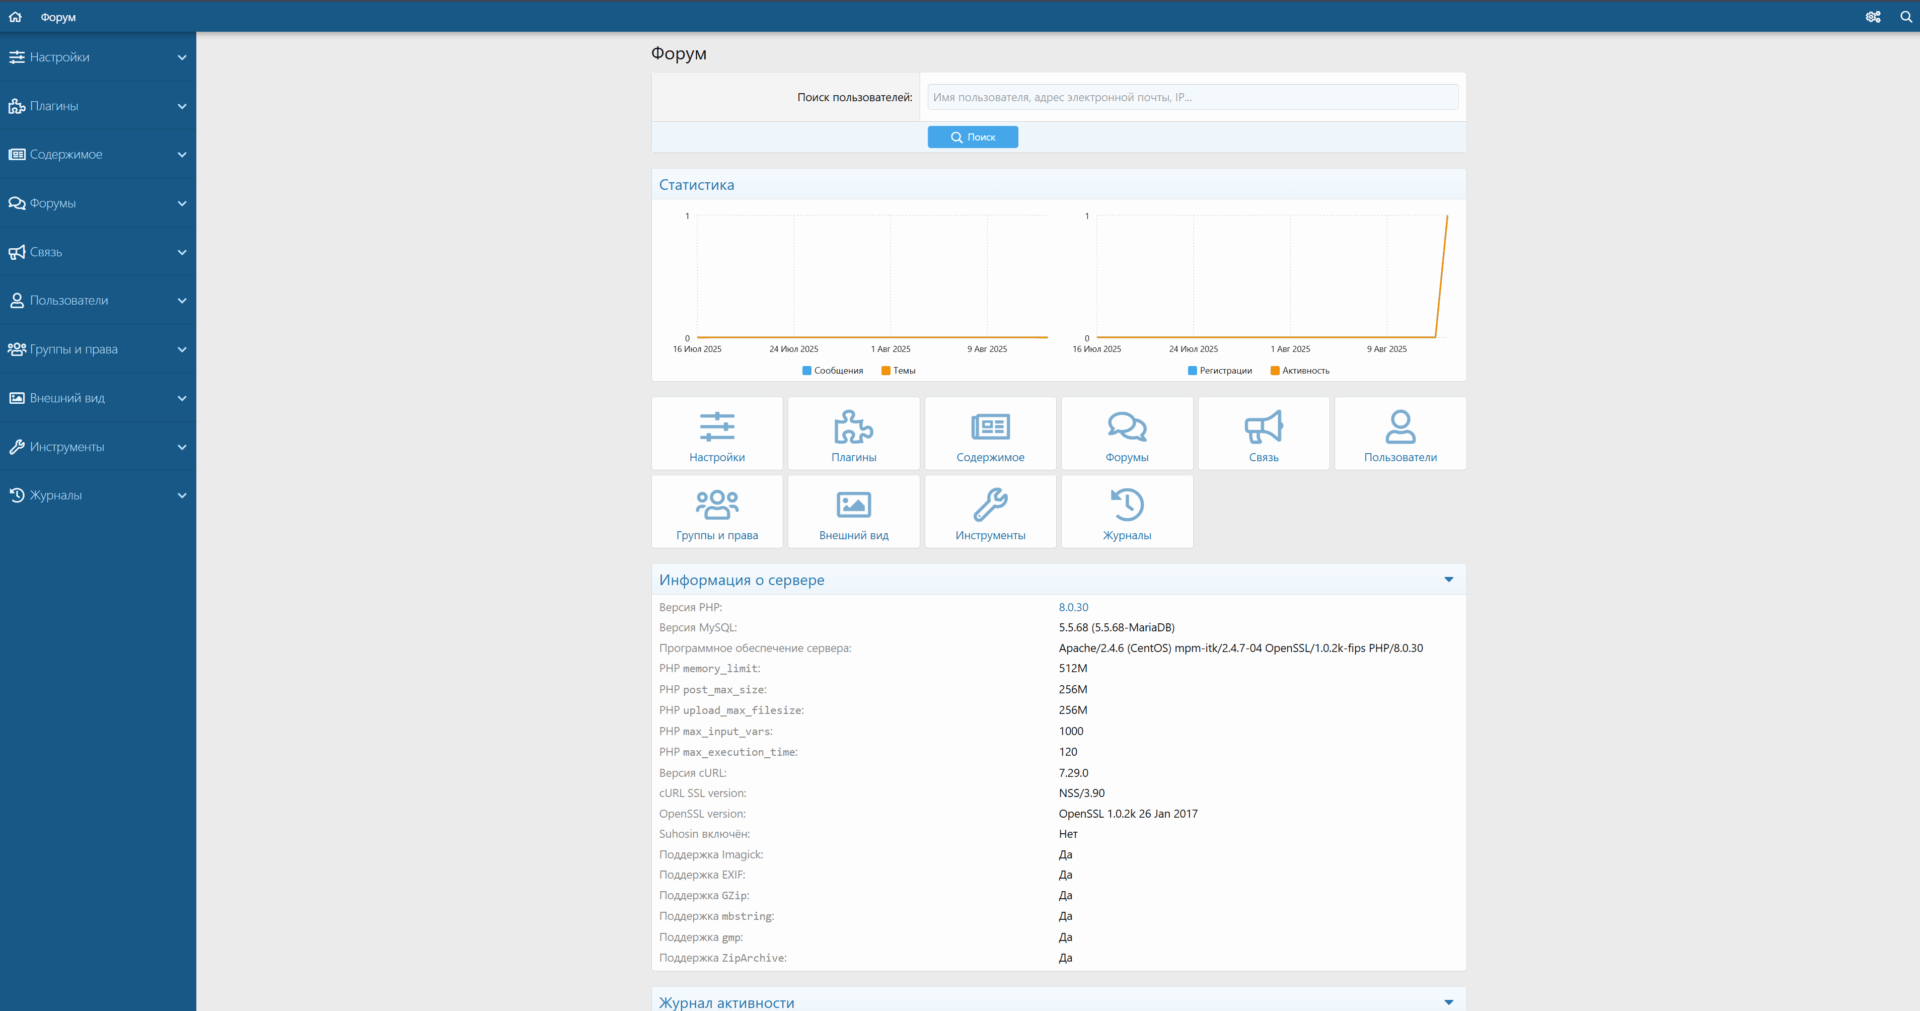Screen dimensions: 1920x1011
Task: Open the Forums speech-bubble tile
Action: (x=1126, y=434)
